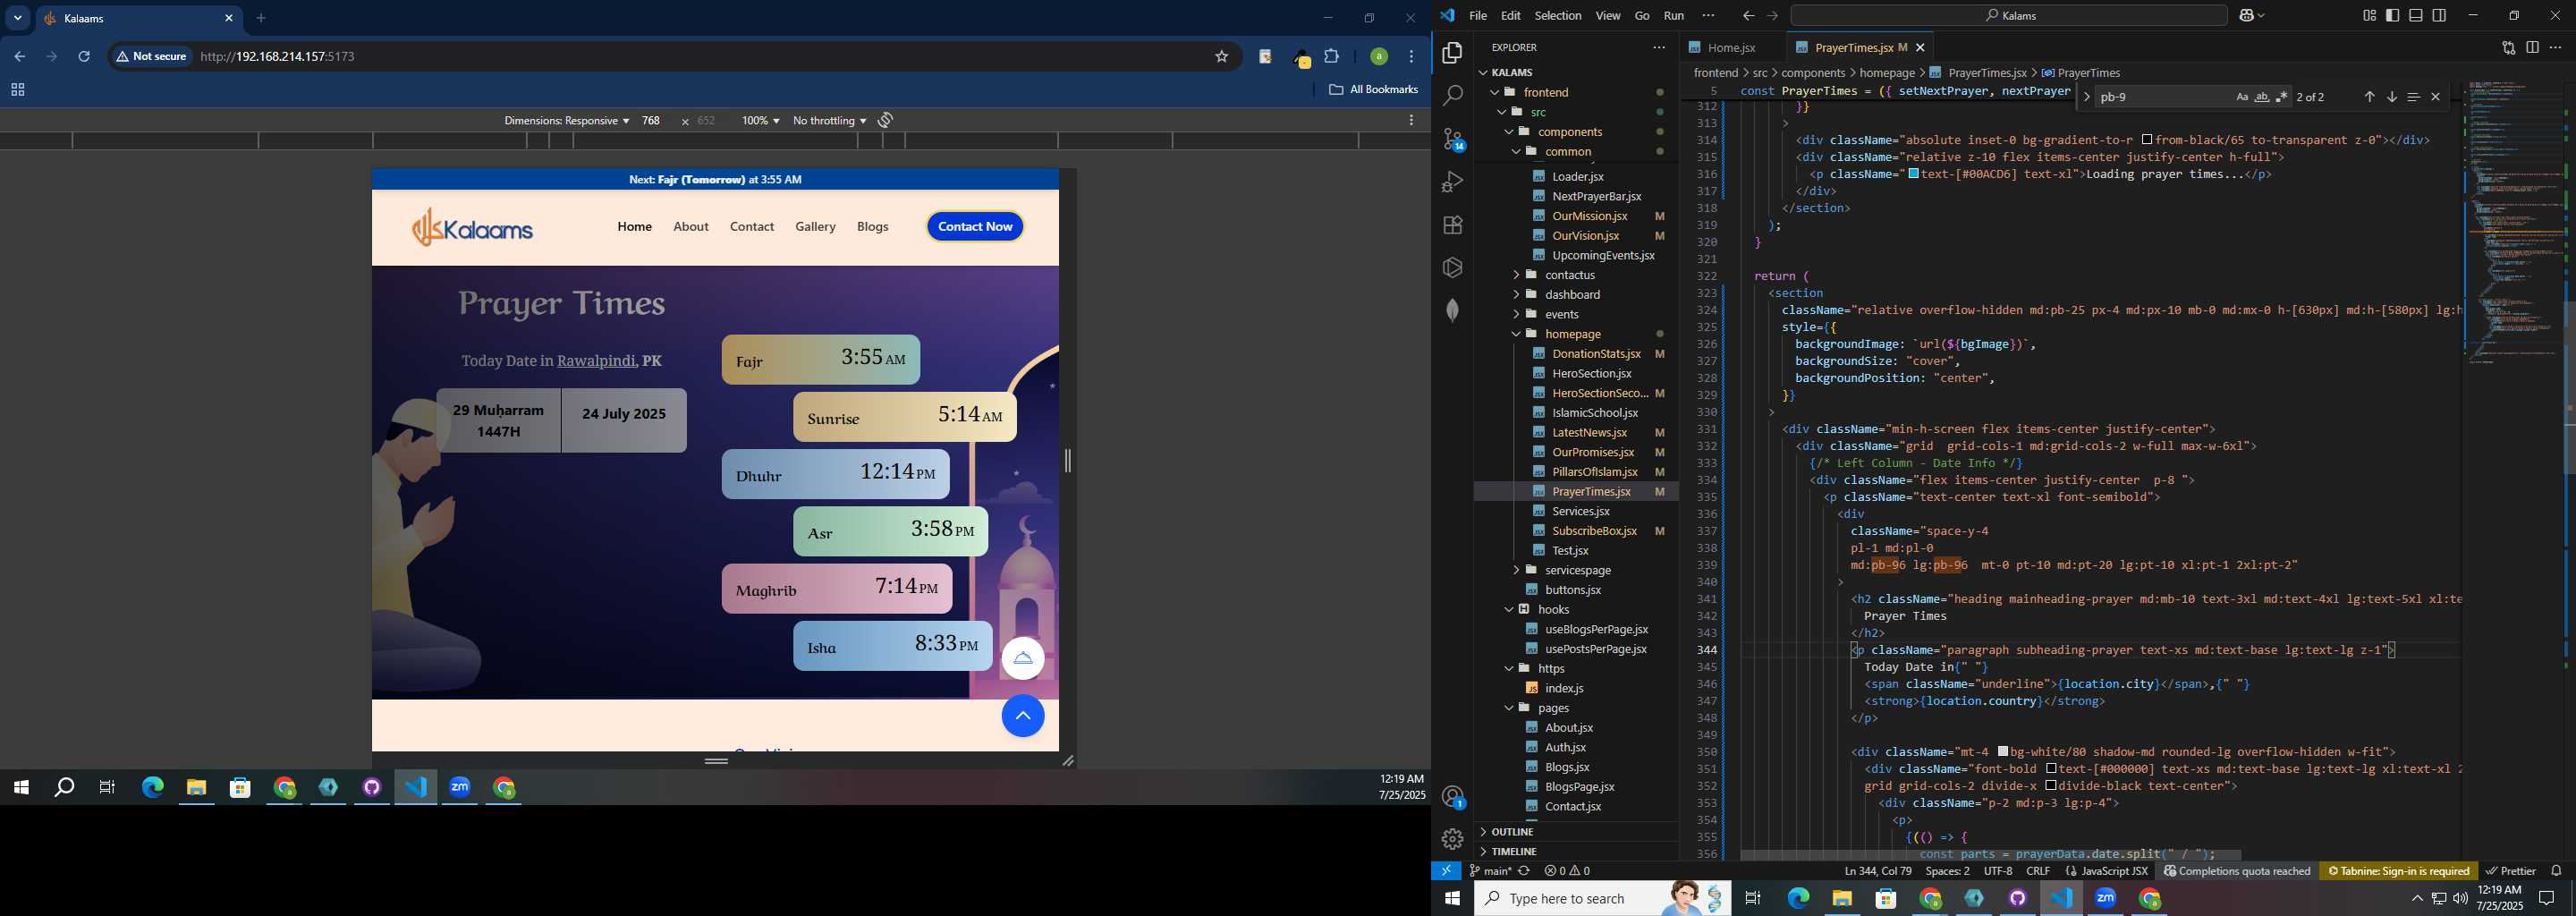Open the Go menu in VS Code
This screenshot has width=2576, height=916.
1642,16
